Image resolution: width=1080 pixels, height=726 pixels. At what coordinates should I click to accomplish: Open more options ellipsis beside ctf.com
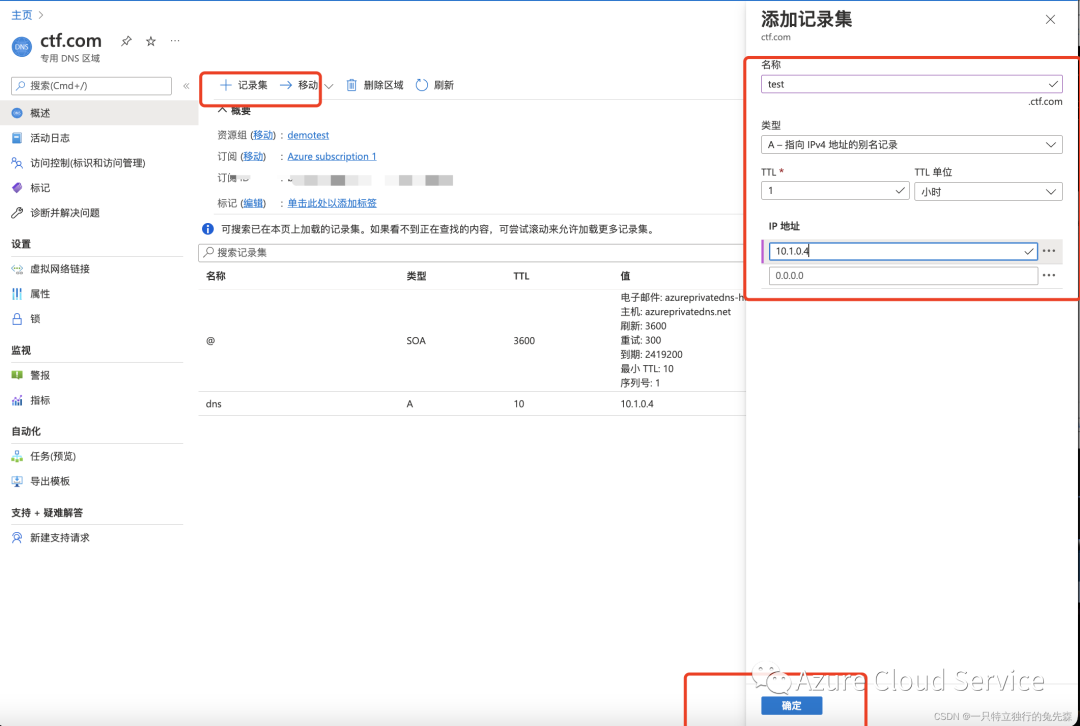click(x=175, y=41)
